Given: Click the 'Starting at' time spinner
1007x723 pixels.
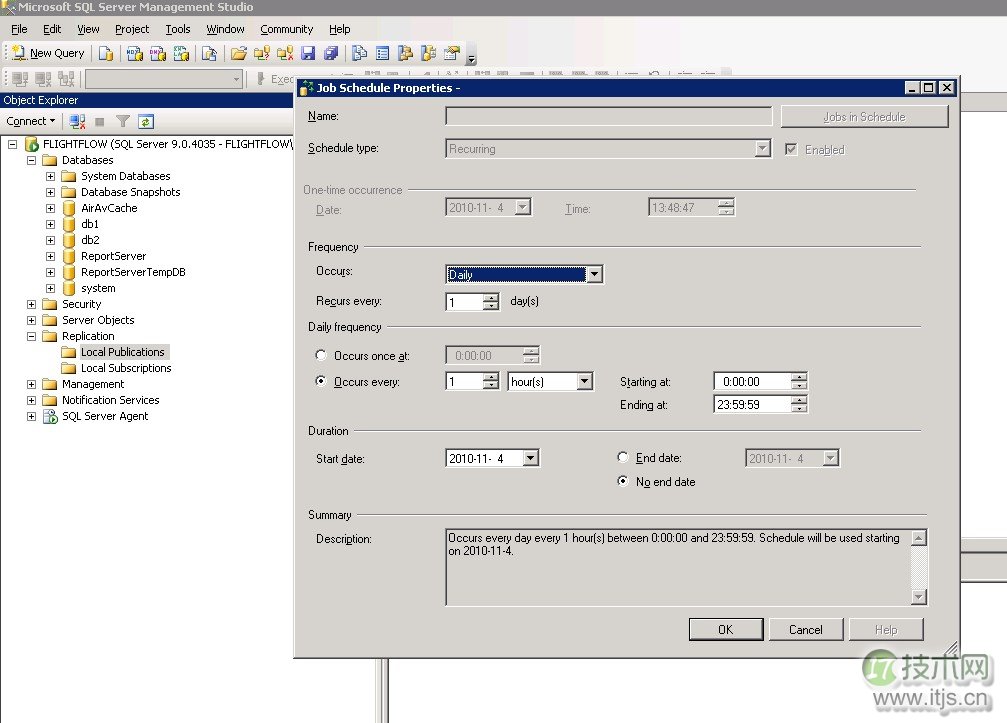Looking at the screenshot, I should pyautogui.click(x=799, y=381).
